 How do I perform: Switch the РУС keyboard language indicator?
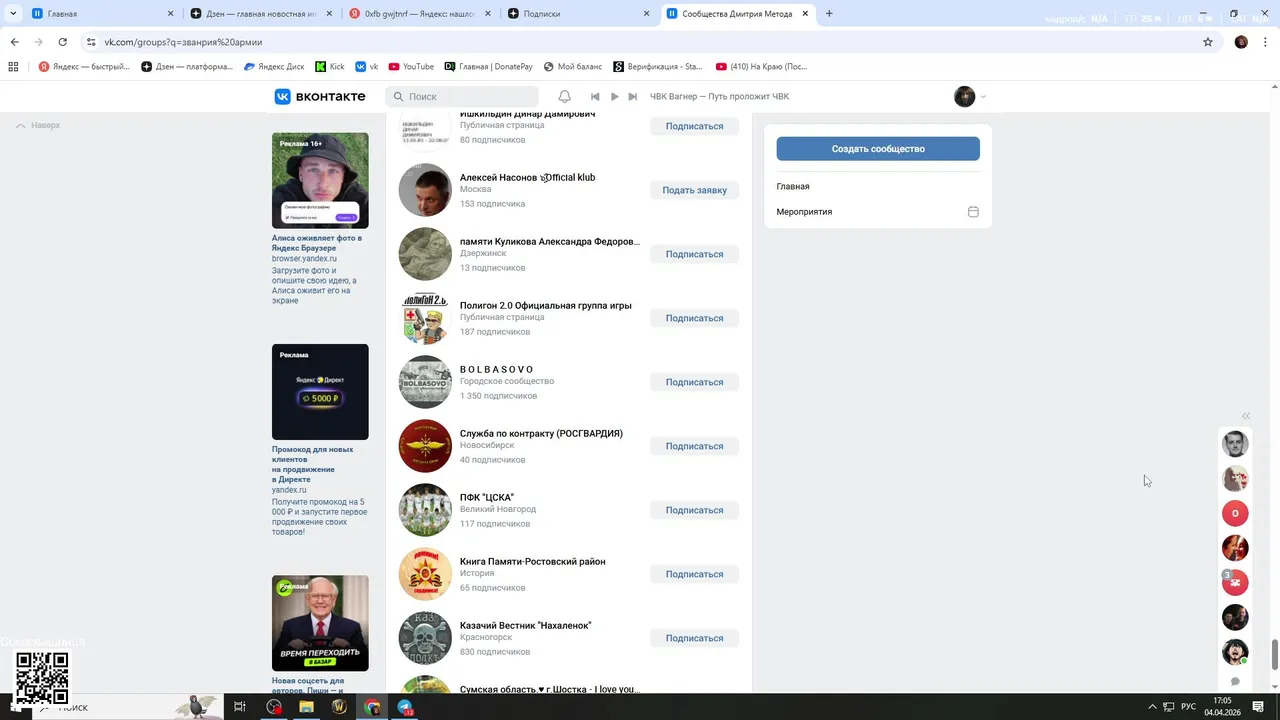pos(1188,707)
